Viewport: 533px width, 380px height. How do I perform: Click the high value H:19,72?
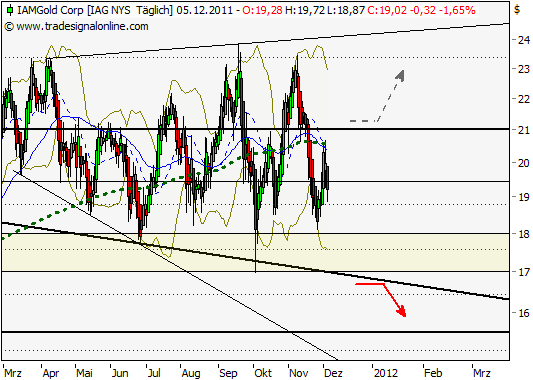coord(305,11)
